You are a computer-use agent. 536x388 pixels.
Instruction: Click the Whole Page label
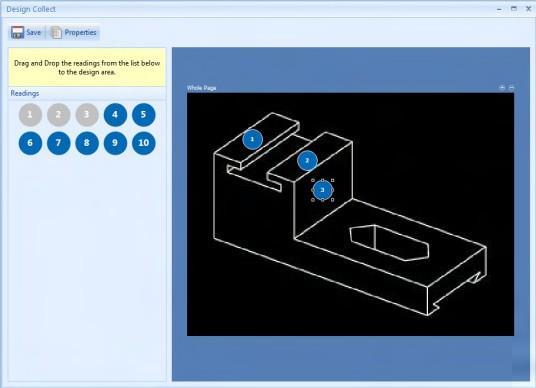pos(201,88)
